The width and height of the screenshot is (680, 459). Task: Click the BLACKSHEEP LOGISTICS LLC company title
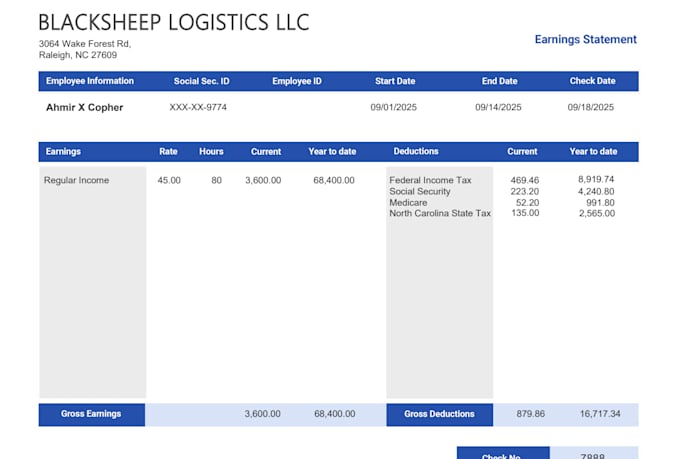click(x=174, y=22)
